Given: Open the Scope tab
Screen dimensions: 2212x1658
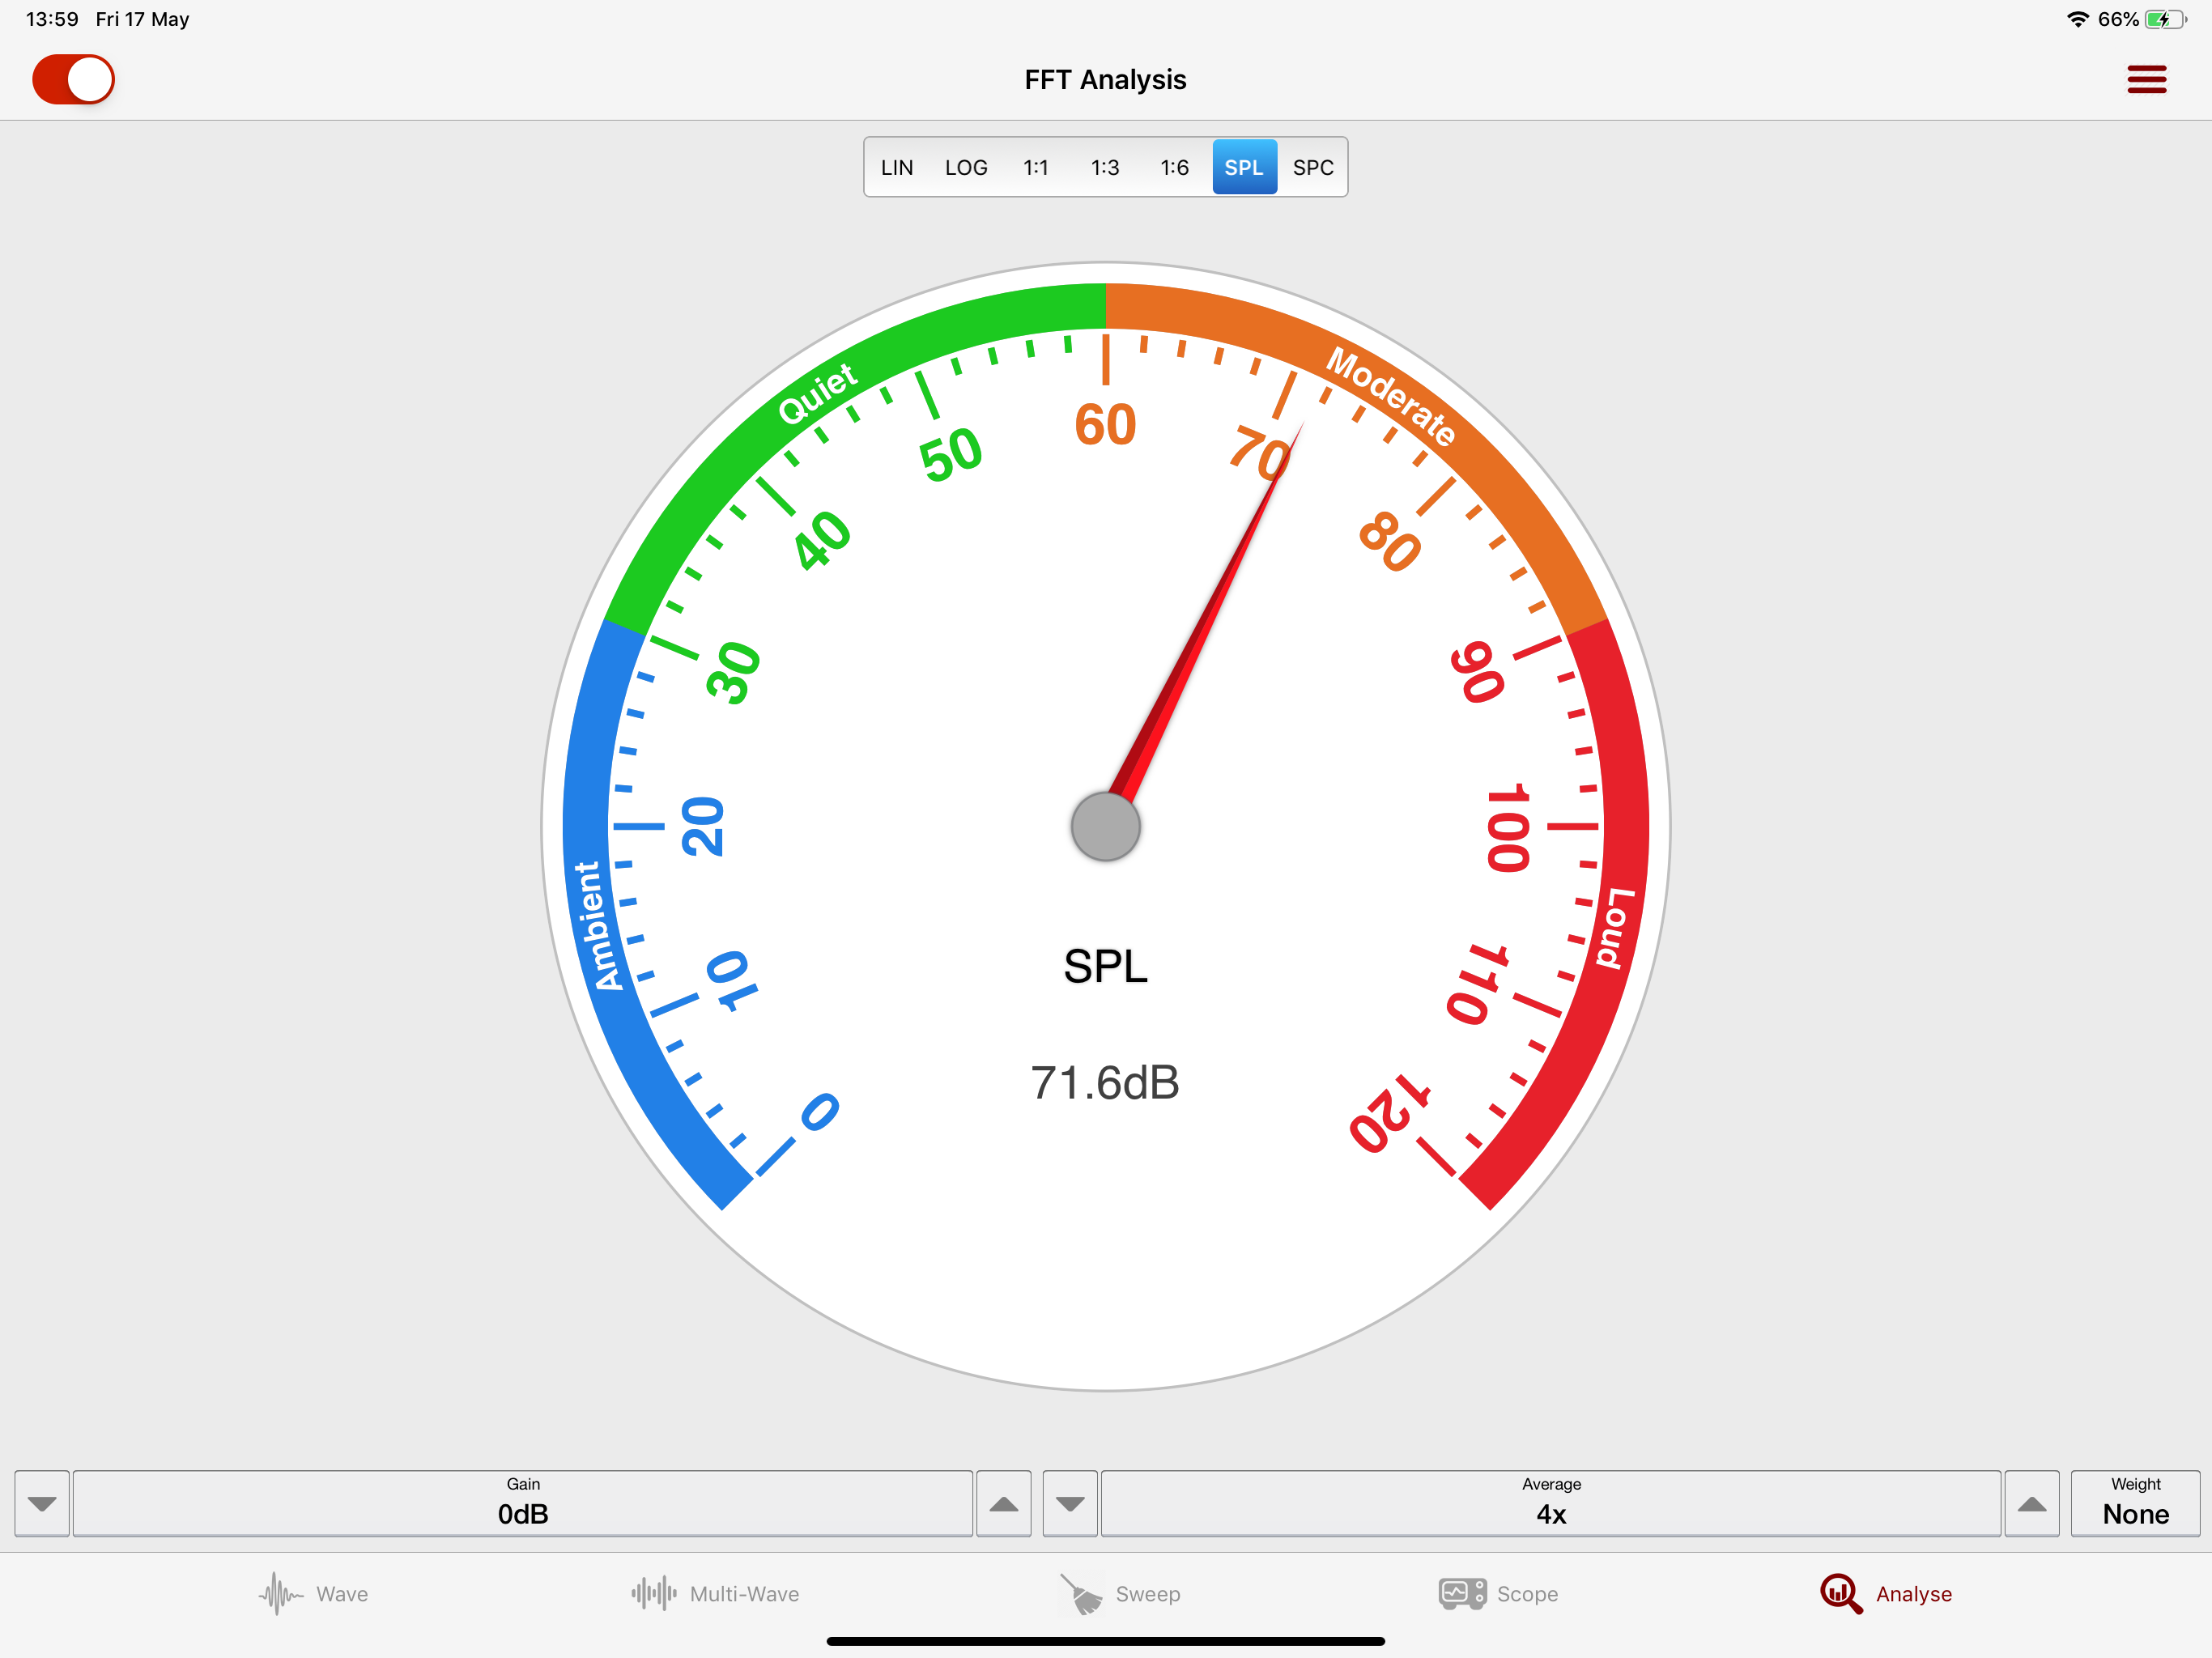Looking at the screenshot, I should click(1498, 1594).
